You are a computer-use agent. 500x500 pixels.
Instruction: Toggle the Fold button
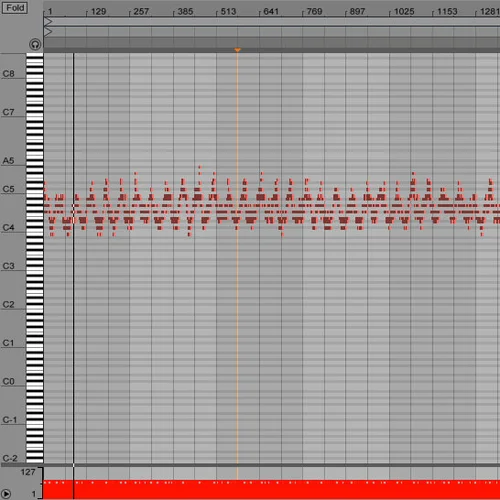15,8
